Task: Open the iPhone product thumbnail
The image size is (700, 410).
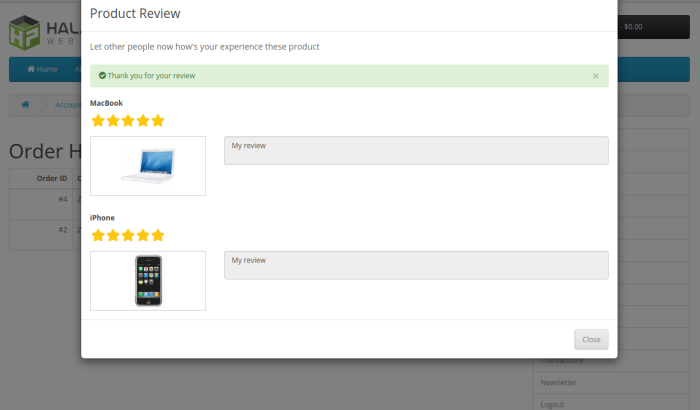Action: point(148,280)
